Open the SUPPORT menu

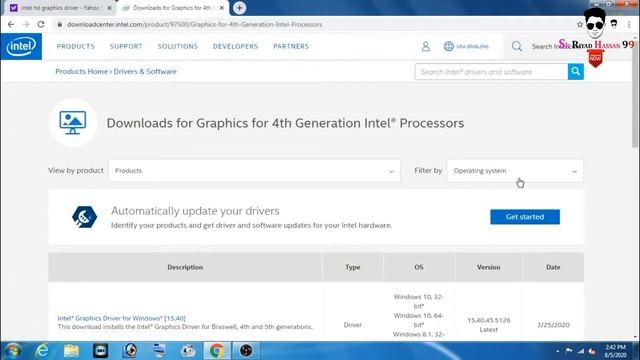[x=126, y=47]
